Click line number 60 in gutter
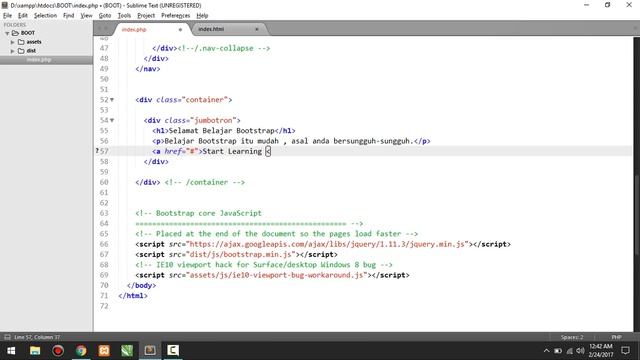 pos(104,182)
